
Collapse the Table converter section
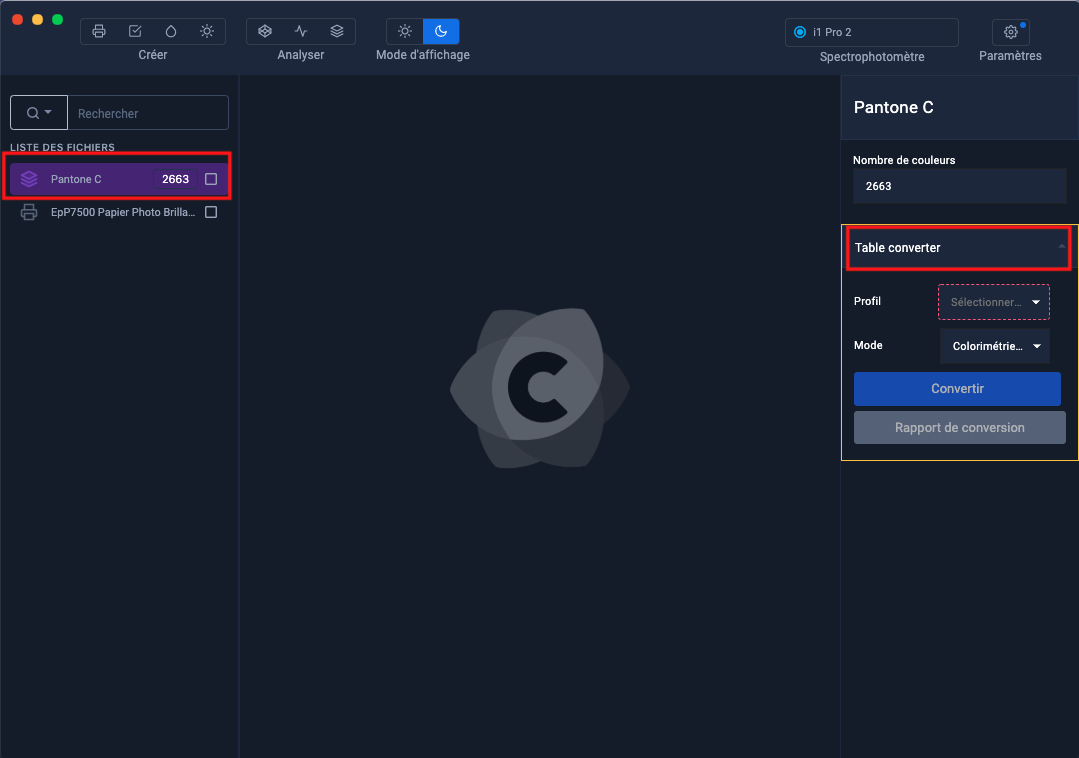(x=959, y=248)
